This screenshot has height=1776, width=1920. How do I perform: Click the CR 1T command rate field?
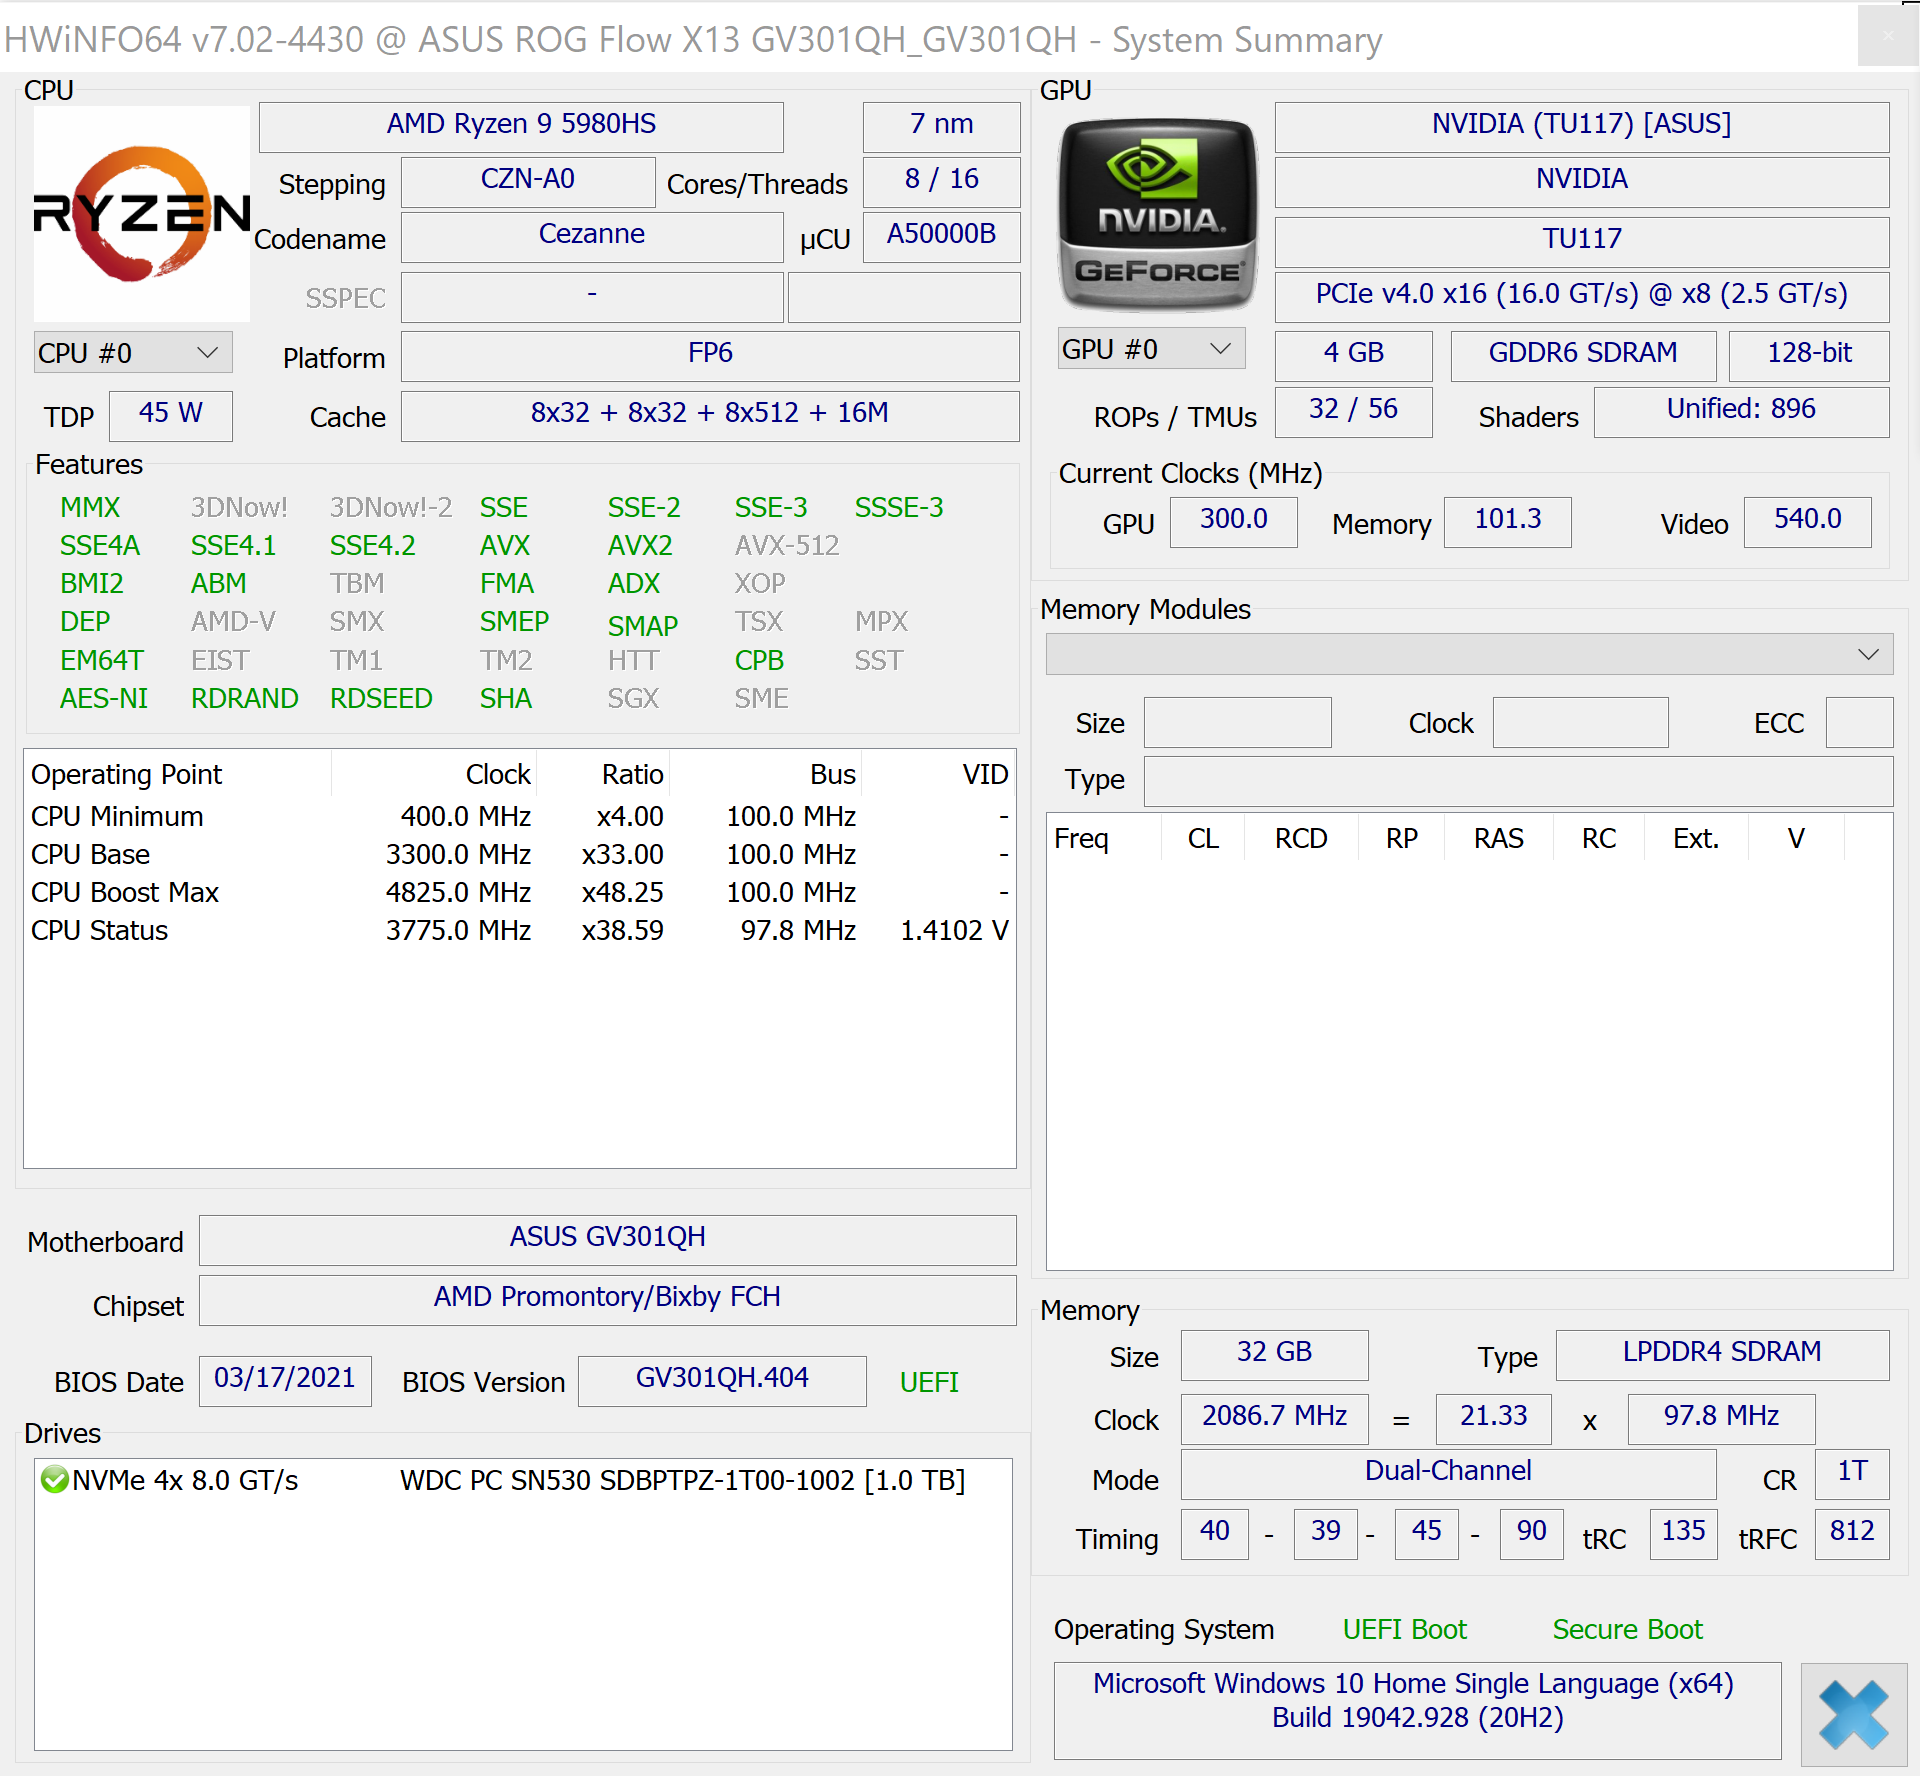click(1851, 1474)
